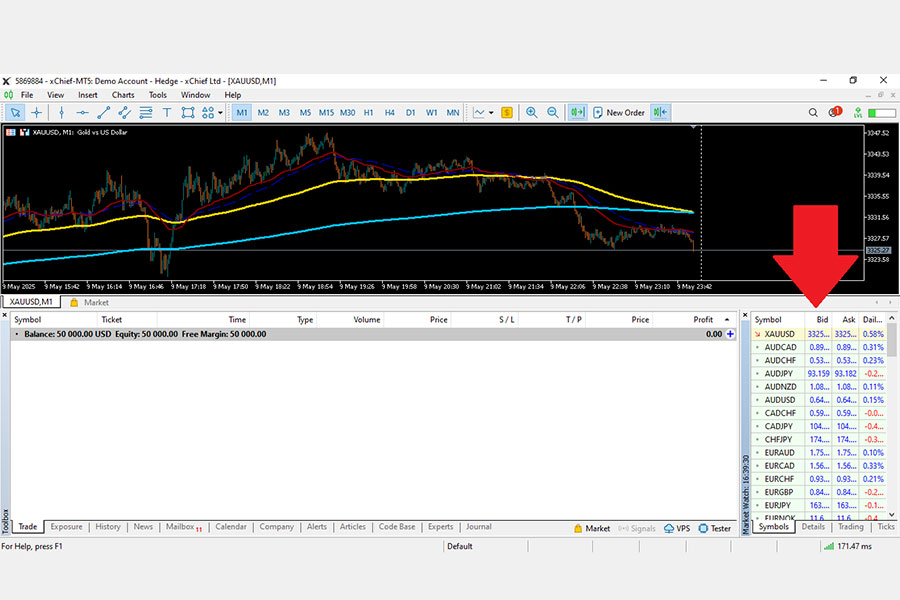Viewport: 900px width, 600px height.
Task: Click the Signals button in Toolbox
Action: tap(637, 528)
